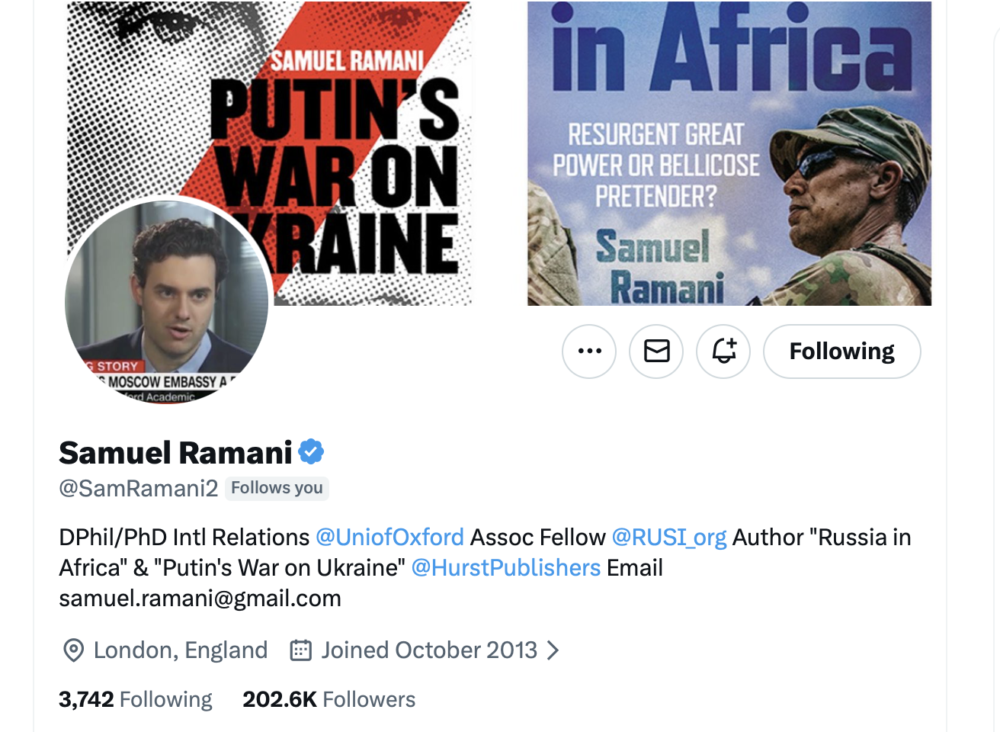This screenshot has height=732, width=1000.
Task: View the 202.6K Followers list
Action: [x=329, y=699]
